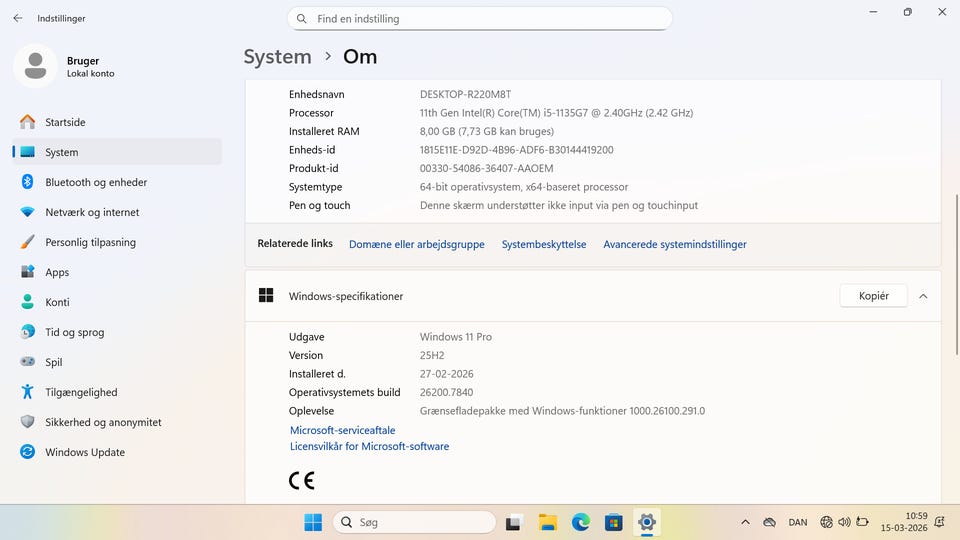Open Tilgængelighed settings

pyautogui.click(x=81, y=392)
